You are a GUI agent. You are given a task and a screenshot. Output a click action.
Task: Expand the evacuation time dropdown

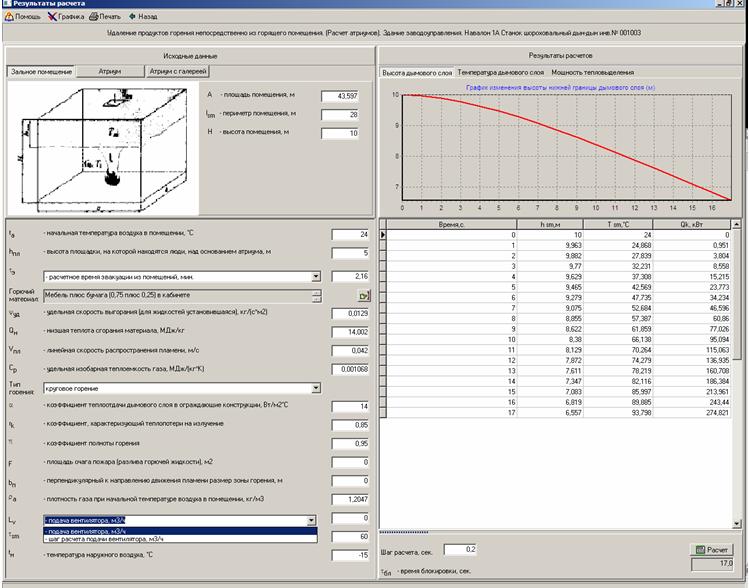pyautogui.click(x=316, y=276)
